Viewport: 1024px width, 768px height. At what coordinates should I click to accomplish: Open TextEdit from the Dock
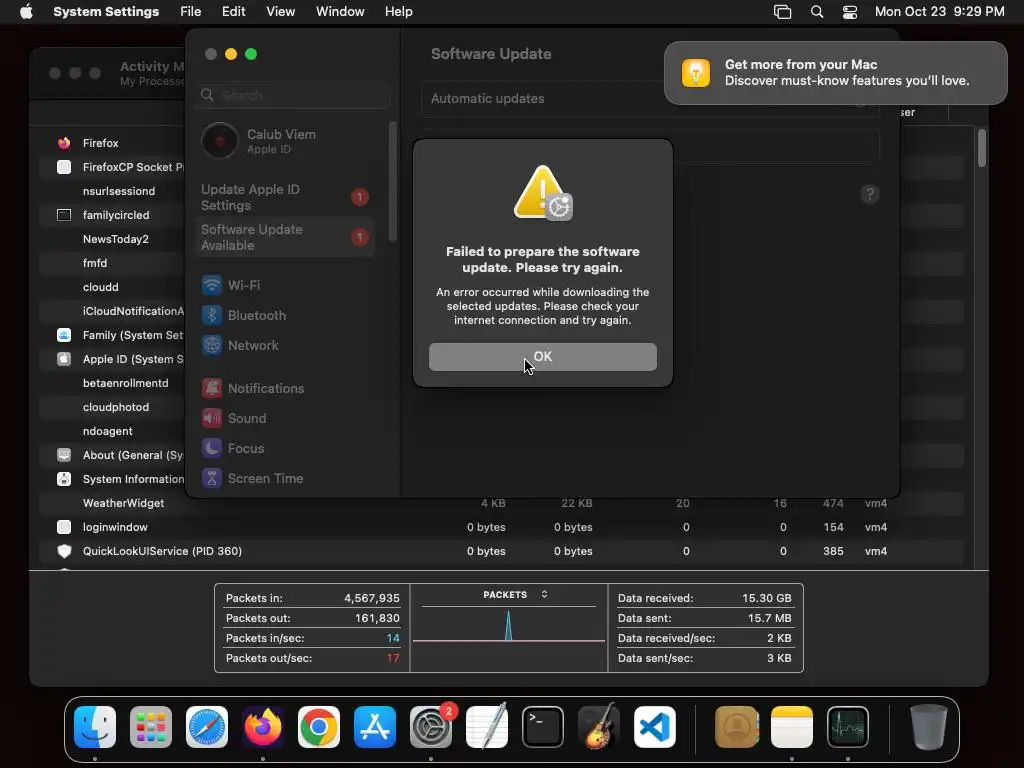click(x=487, y=726)
